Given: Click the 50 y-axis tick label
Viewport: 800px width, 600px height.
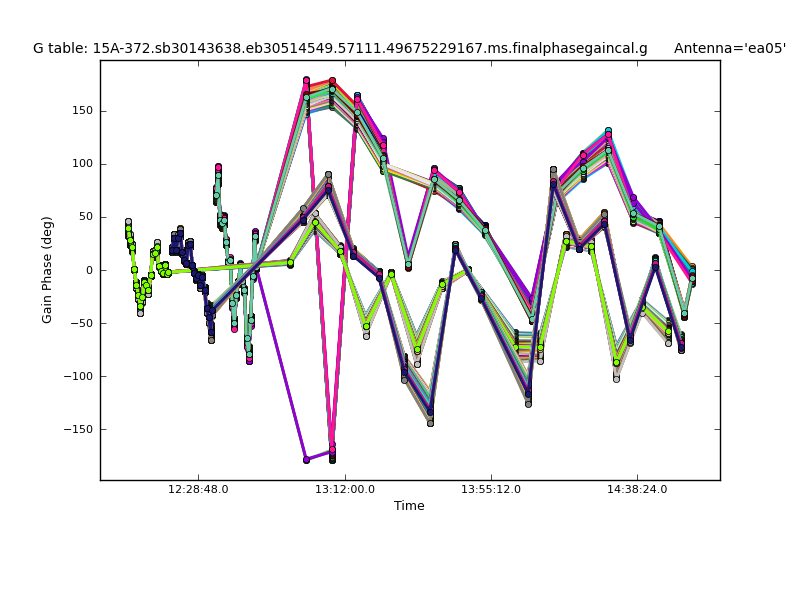Looking at the screenshot, I should (85, 217).
